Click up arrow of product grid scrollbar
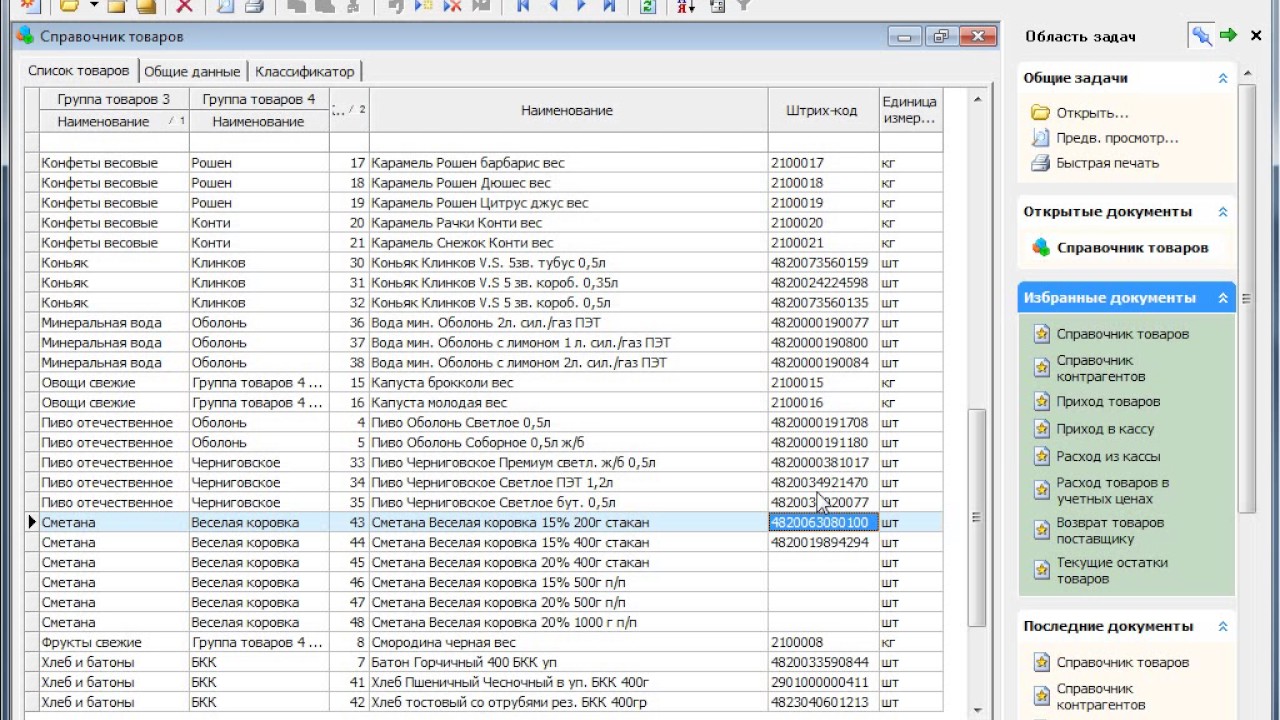Image resolution: width=1280 pixels, height=720 pixels. point(977,99)
